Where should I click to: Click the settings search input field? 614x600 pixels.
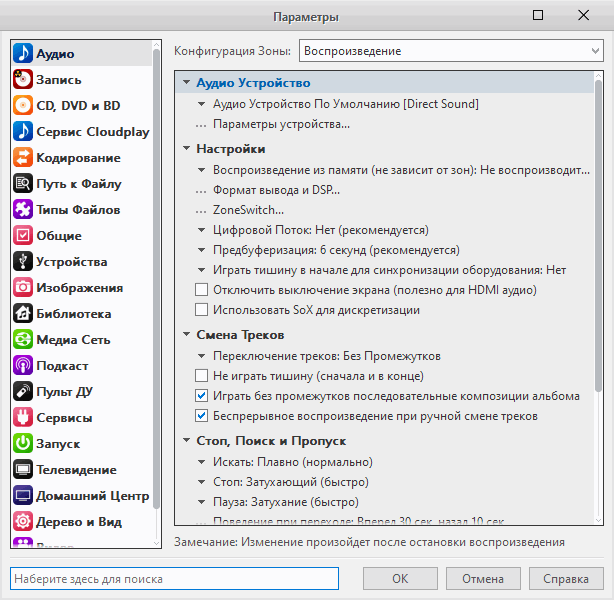[x=181, y=579]
